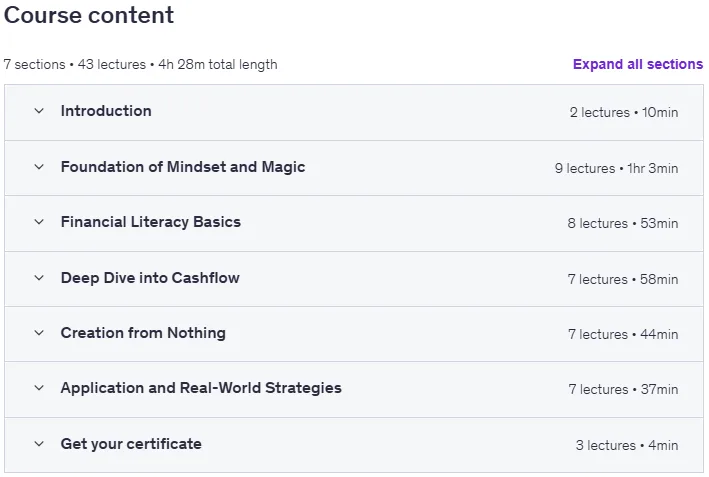Click chevron next to Get your certificate
Image resolution: width=709 pixels, height=477 pixels.
[x=39, y=444]
